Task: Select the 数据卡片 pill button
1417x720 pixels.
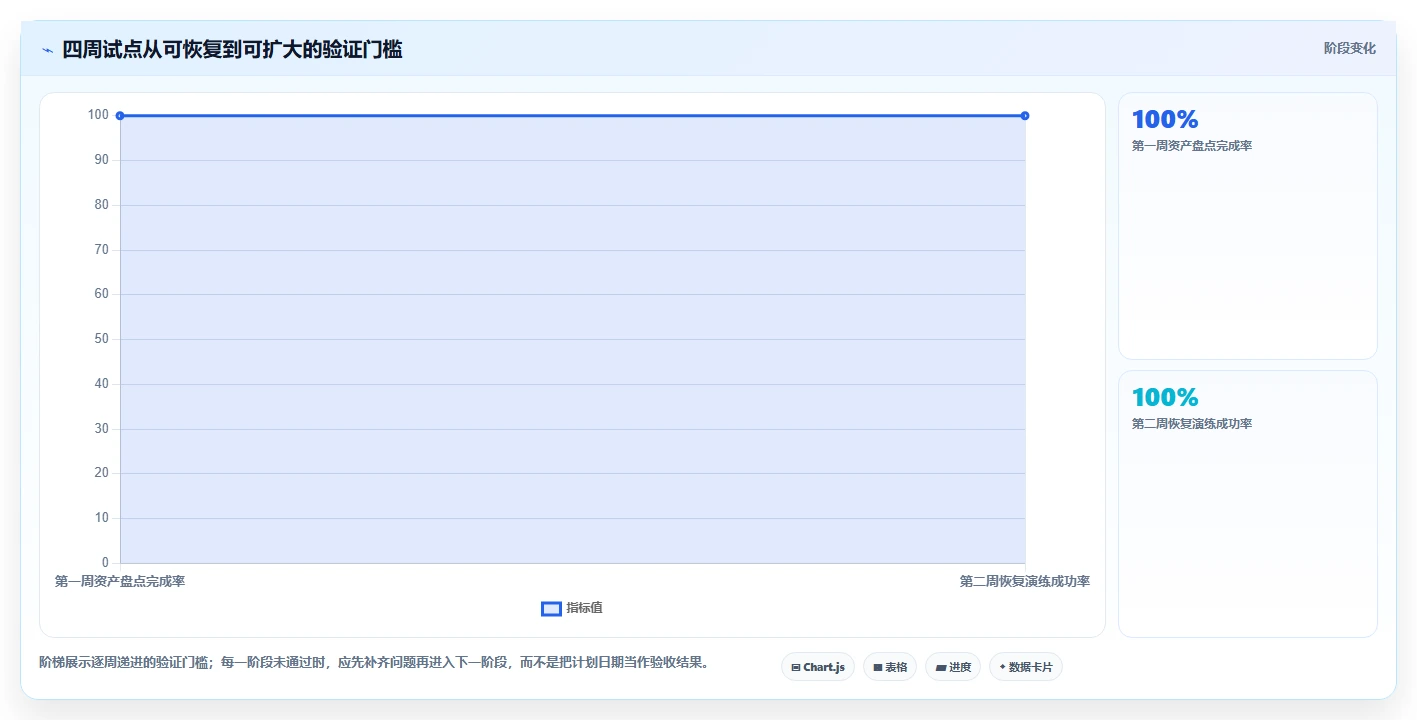Action: [1026, 667]
